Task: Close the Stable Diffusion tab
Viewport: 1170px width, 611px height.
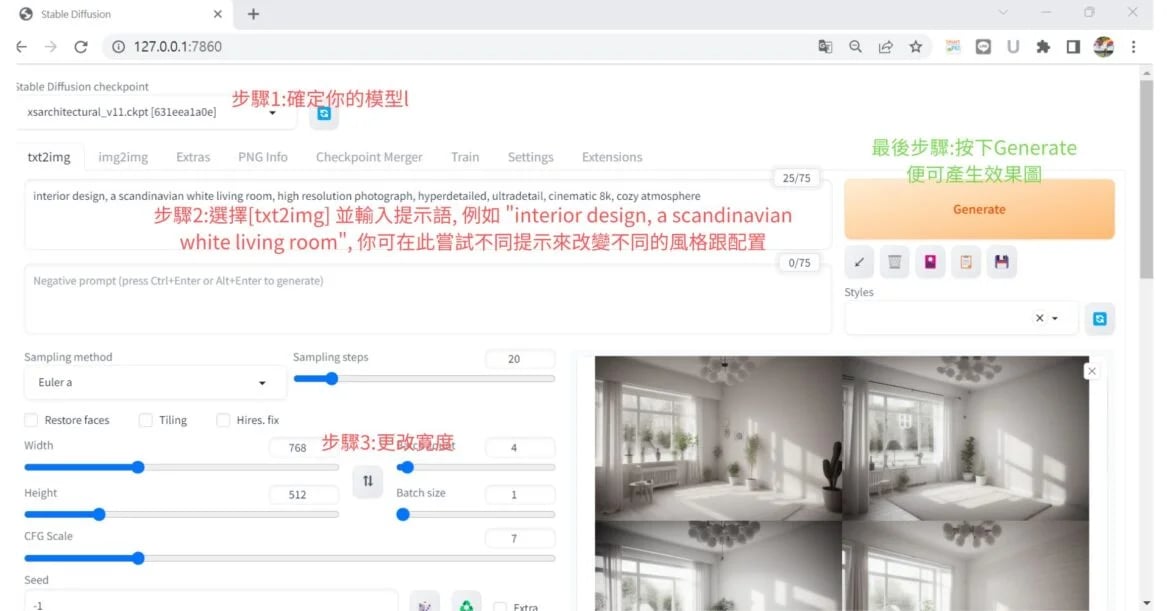Action: (x=217, y=14)
